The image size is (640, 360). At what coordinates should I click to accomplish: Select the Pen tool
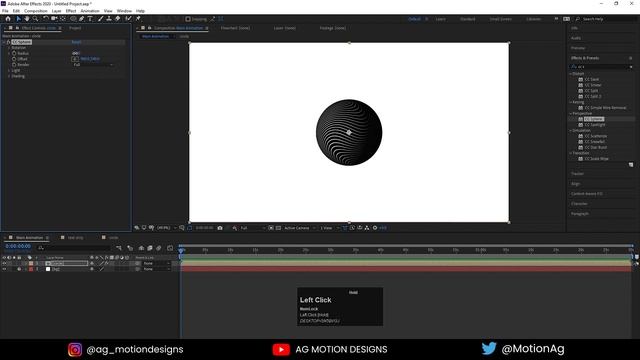click(x=82, y=19)
